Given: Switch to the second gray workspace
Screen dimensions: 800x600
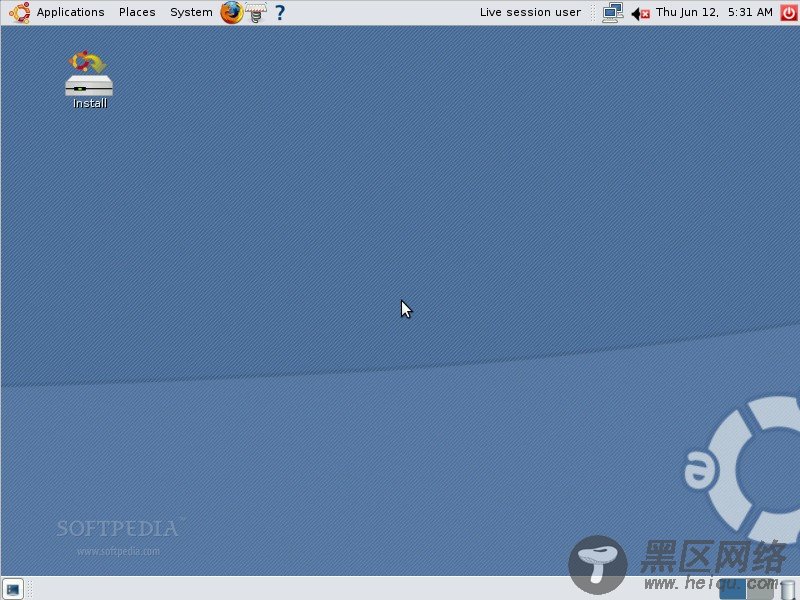Looking at the screenshot, I should tap(760, 589).
